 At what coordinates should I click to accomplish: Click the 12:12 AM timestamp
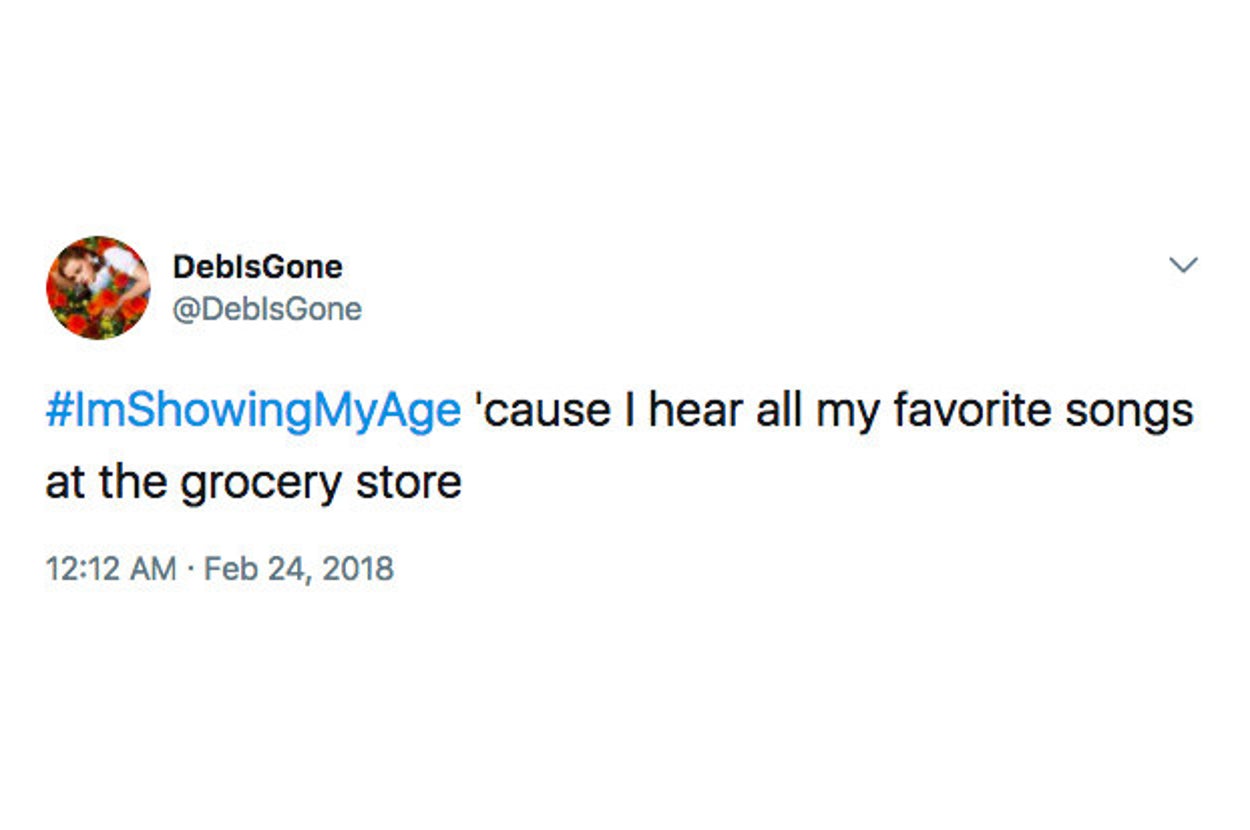pos(110,569)
